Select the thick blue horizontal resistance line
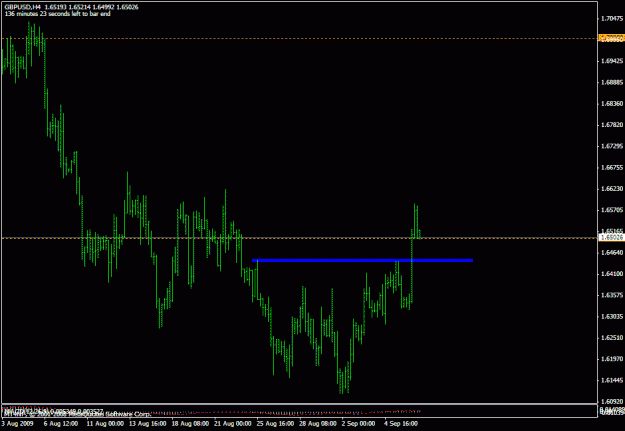Image resolution: width=625 pixels, height=431 pixels. click(362, 260)
